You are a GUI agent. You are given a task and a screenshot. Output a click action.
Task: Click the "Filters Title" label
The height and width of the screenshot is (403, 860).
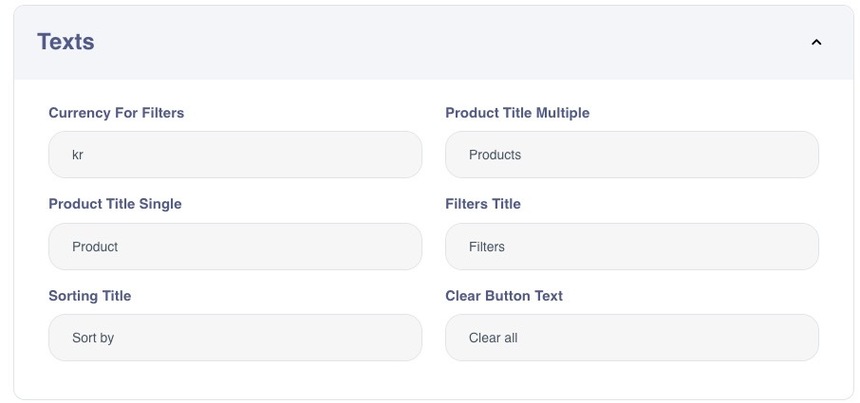point(483,204)
